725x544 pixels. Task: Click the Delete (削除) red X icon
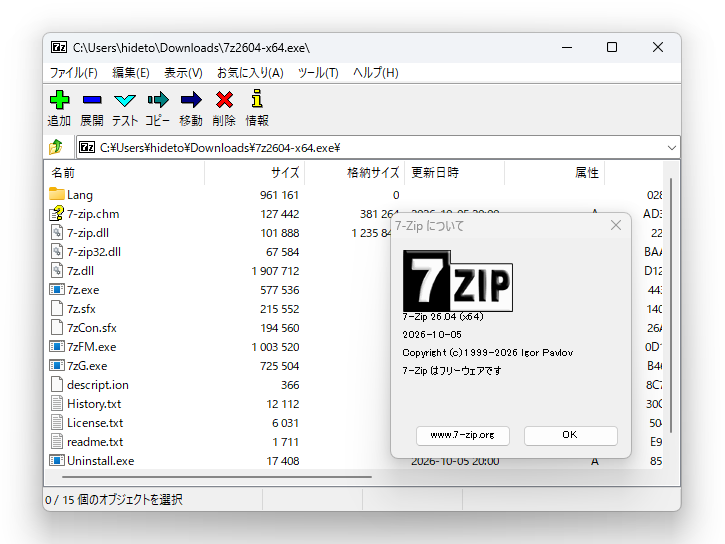tap(224, 100)
